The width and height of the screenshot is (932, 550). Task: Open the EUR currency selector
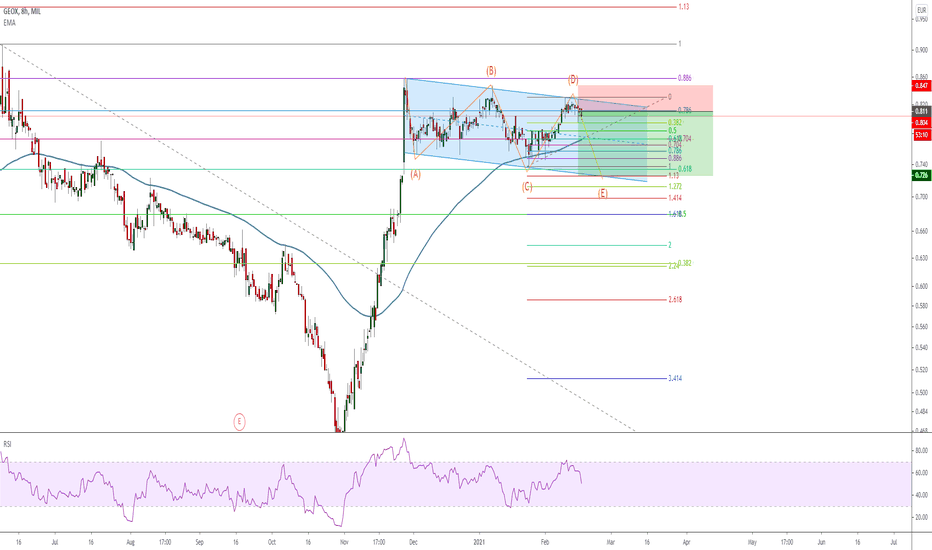point(922,10)
